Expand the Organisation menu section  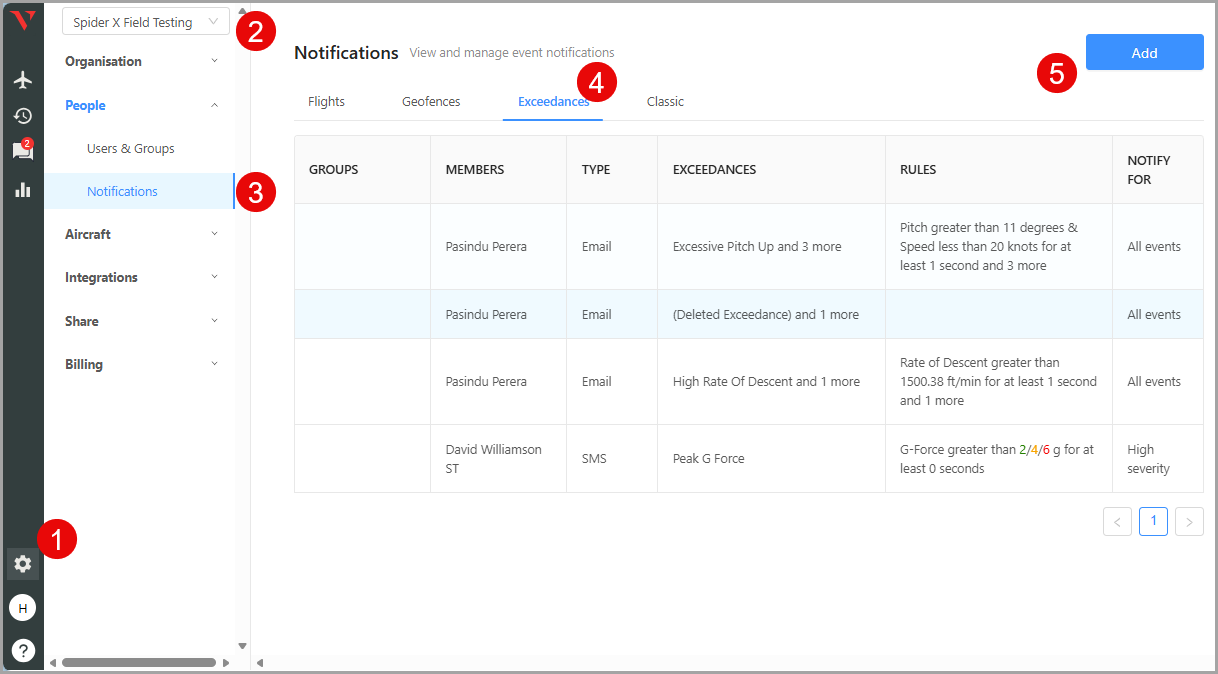[x=140, y=61]
